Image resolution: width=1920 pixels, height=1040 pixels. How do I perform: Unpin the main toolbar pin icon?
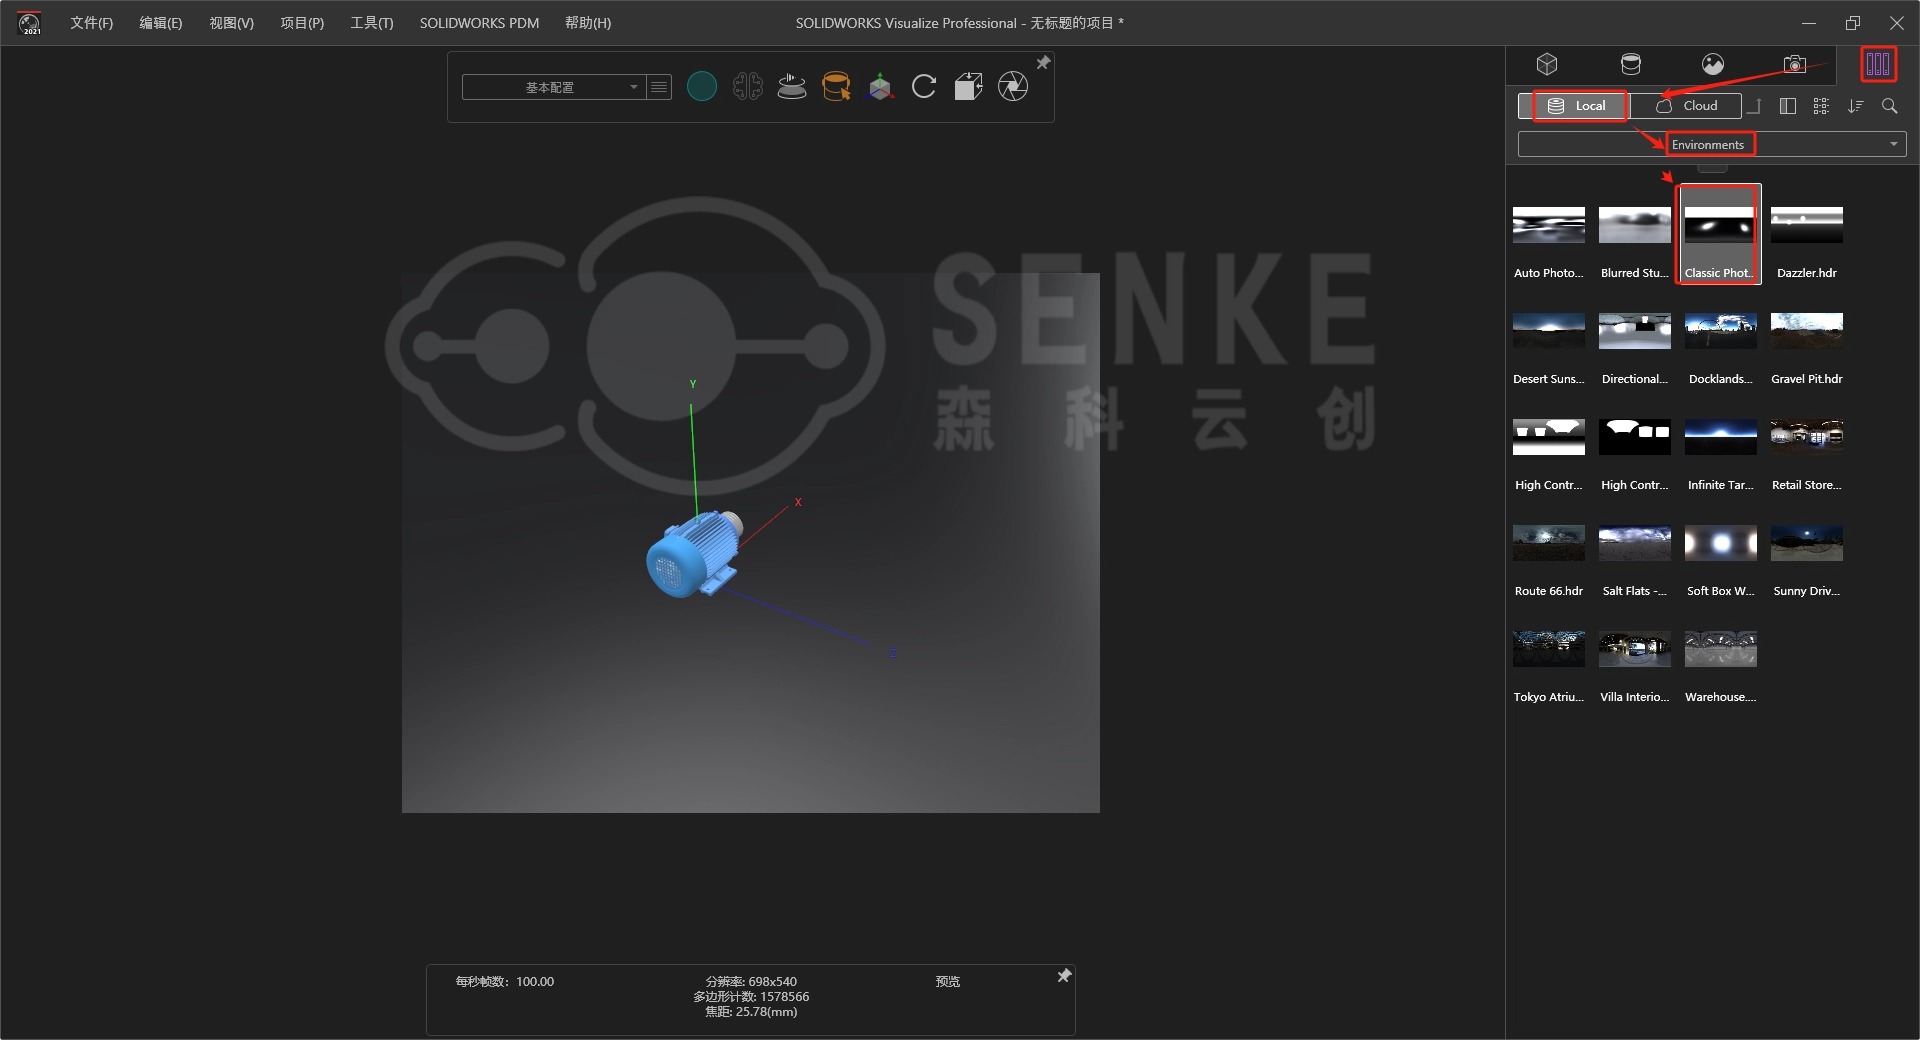(1043, 63)
